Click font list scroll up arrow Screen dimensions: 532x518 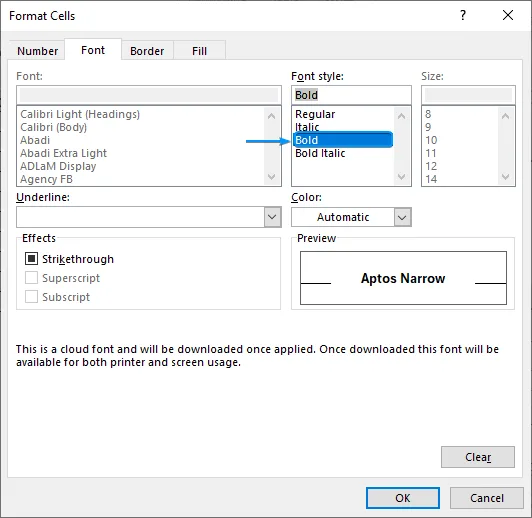pos(271,116)
